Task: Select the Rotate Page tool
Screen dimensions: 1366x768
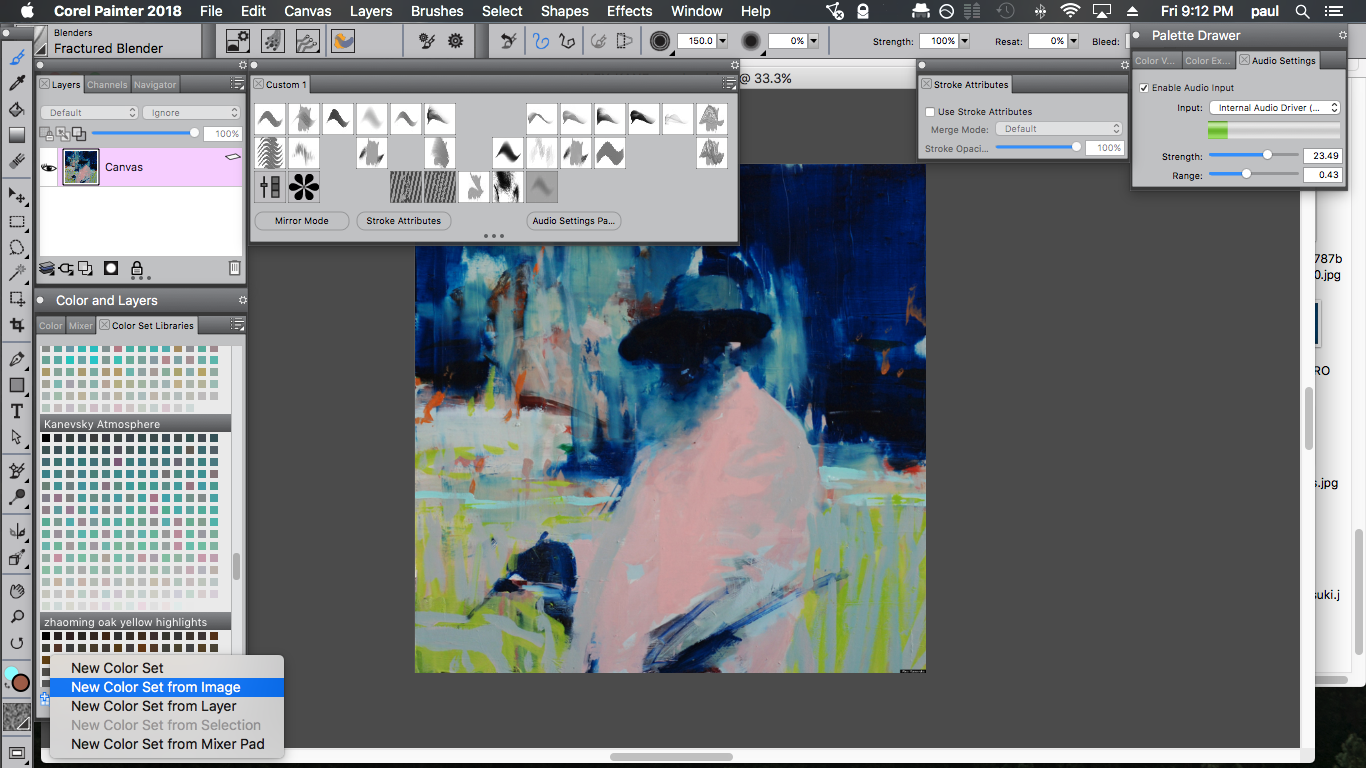Action: pos(17,643)
